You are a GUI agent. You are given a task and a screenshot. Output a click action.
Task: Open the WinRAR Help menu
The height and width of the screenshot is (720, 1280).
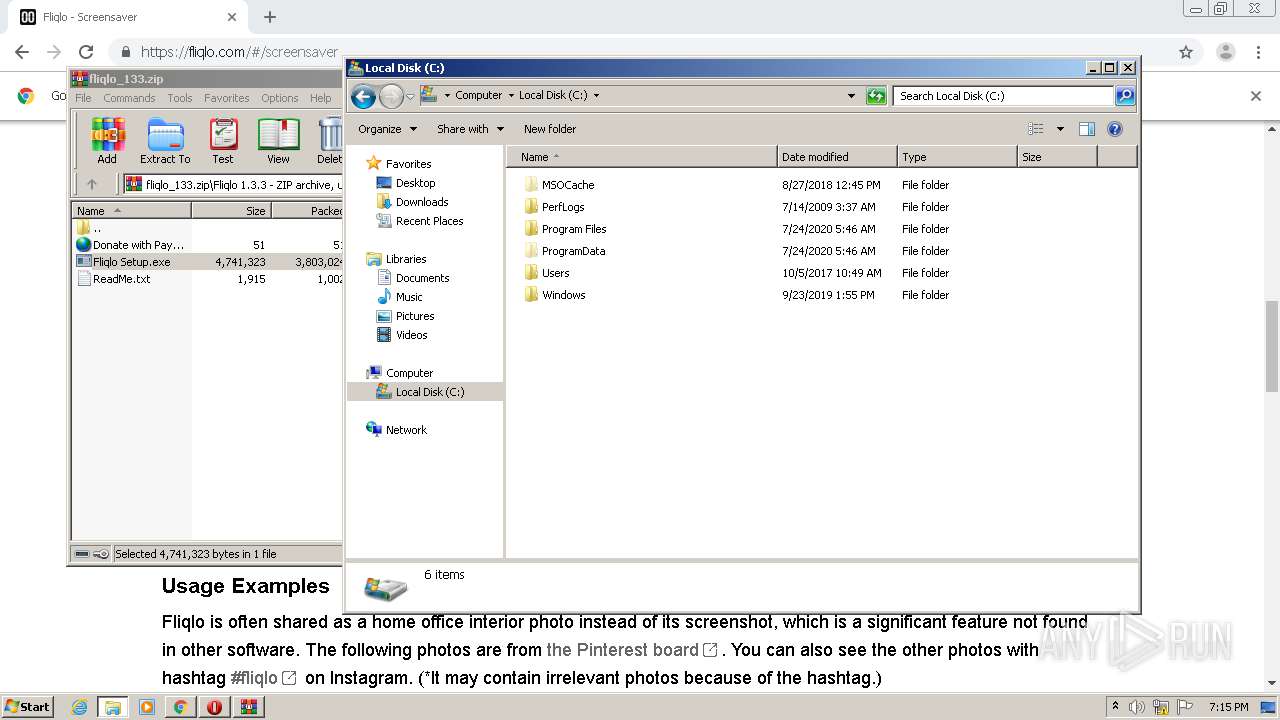320,98
